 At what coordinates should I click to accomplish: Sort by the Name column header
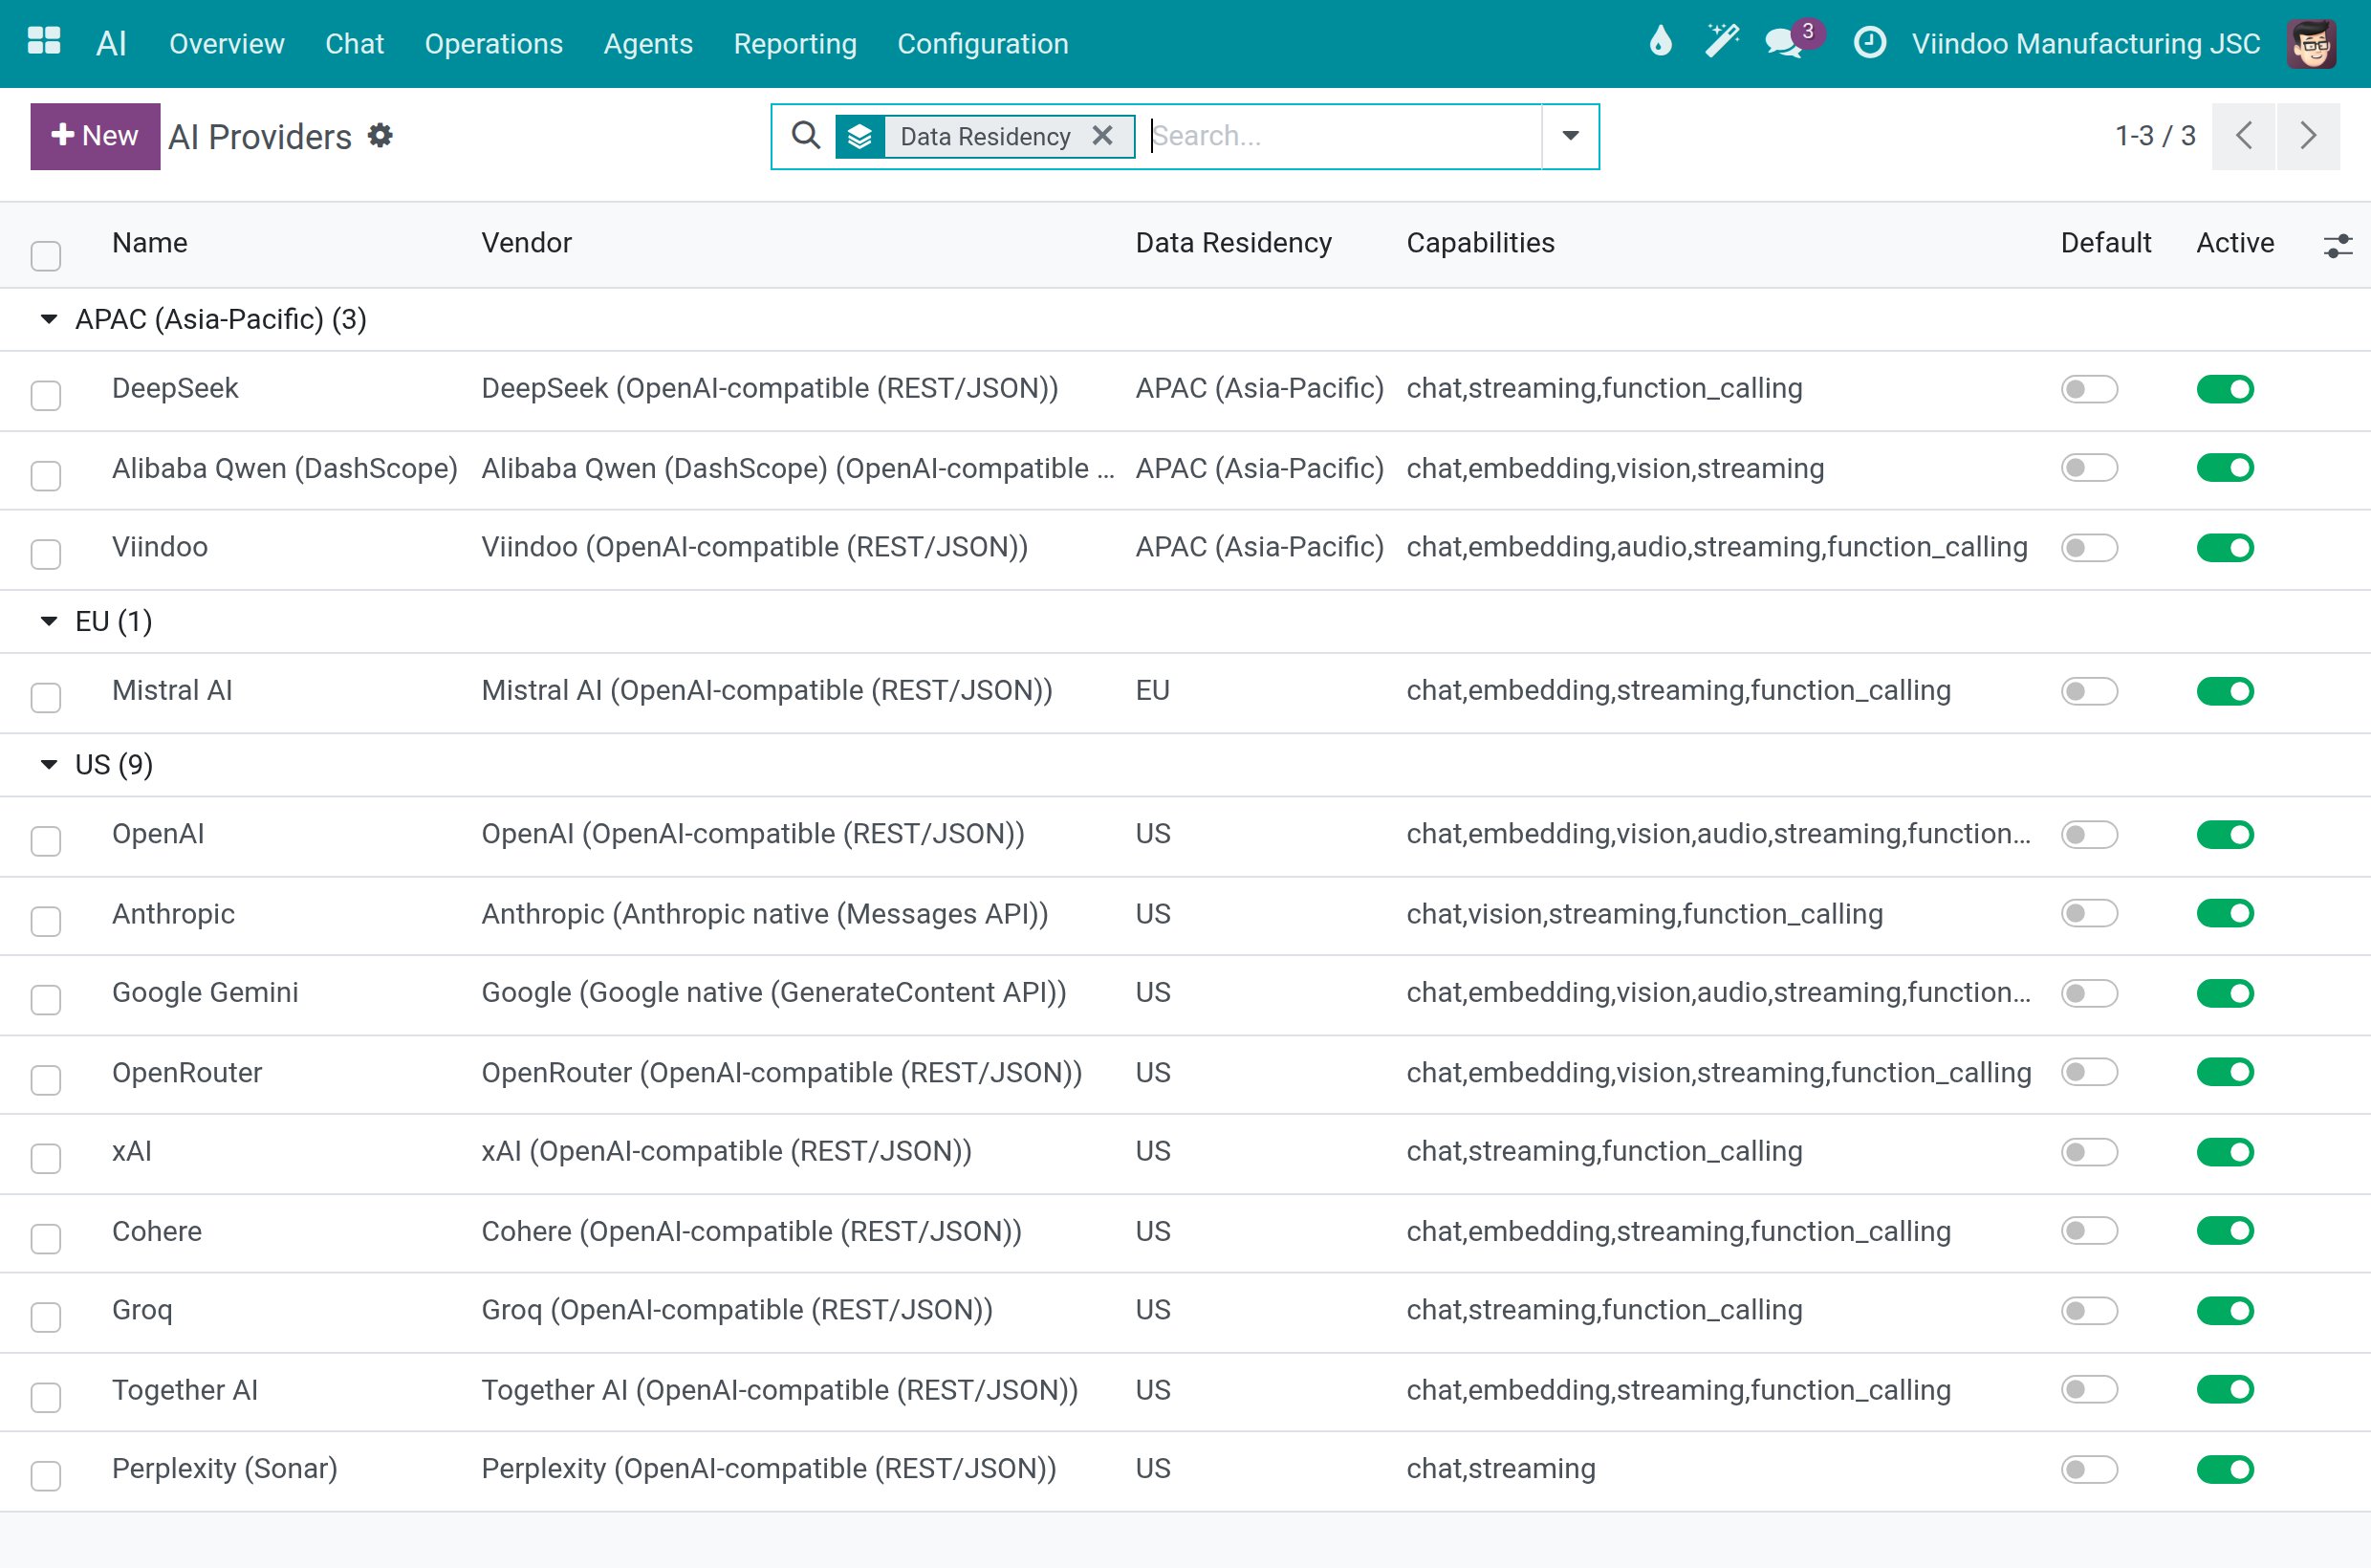pyautogui.click(x=150, y=243)
